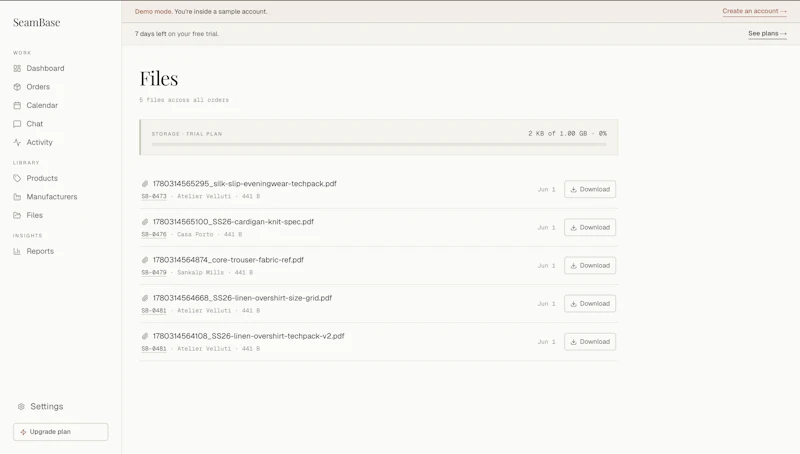Click the Create an account link
The image size is (800, 454).
[754, 11]
